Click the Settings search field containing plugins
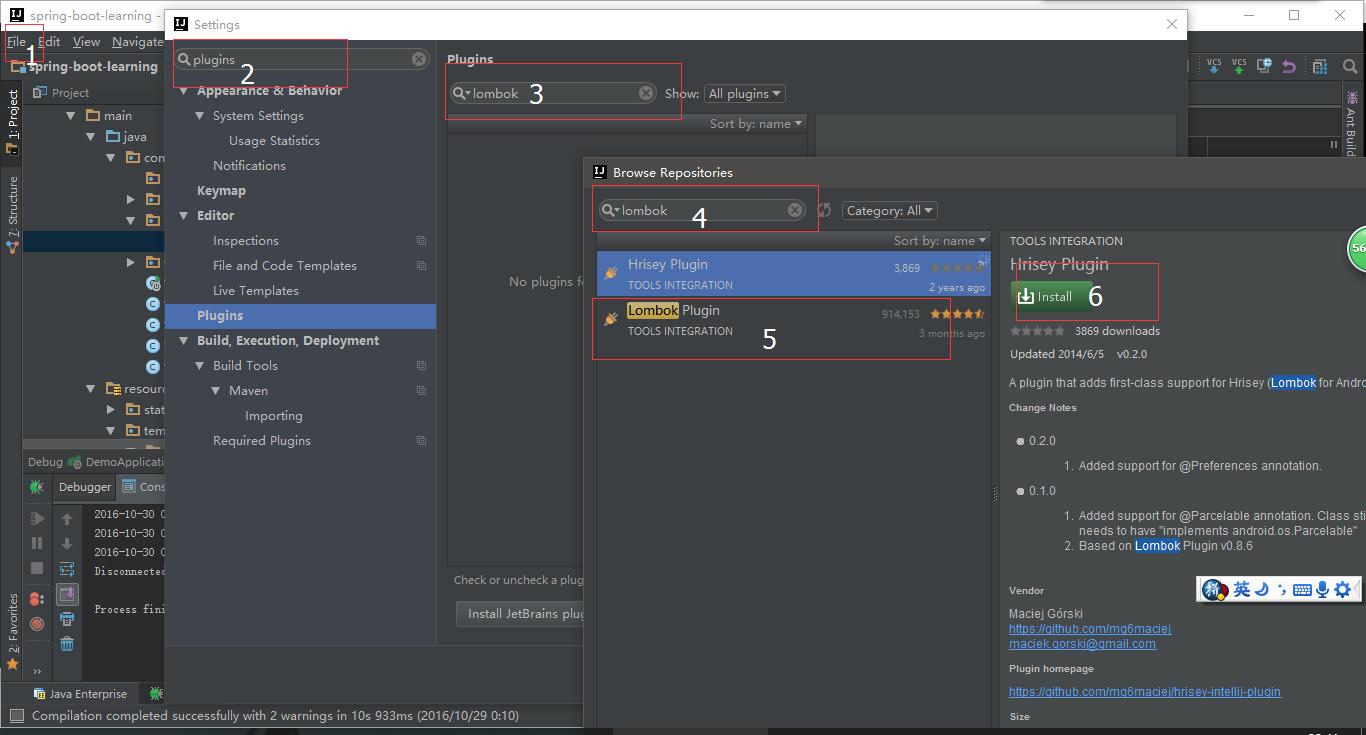 tap(300, 59)
